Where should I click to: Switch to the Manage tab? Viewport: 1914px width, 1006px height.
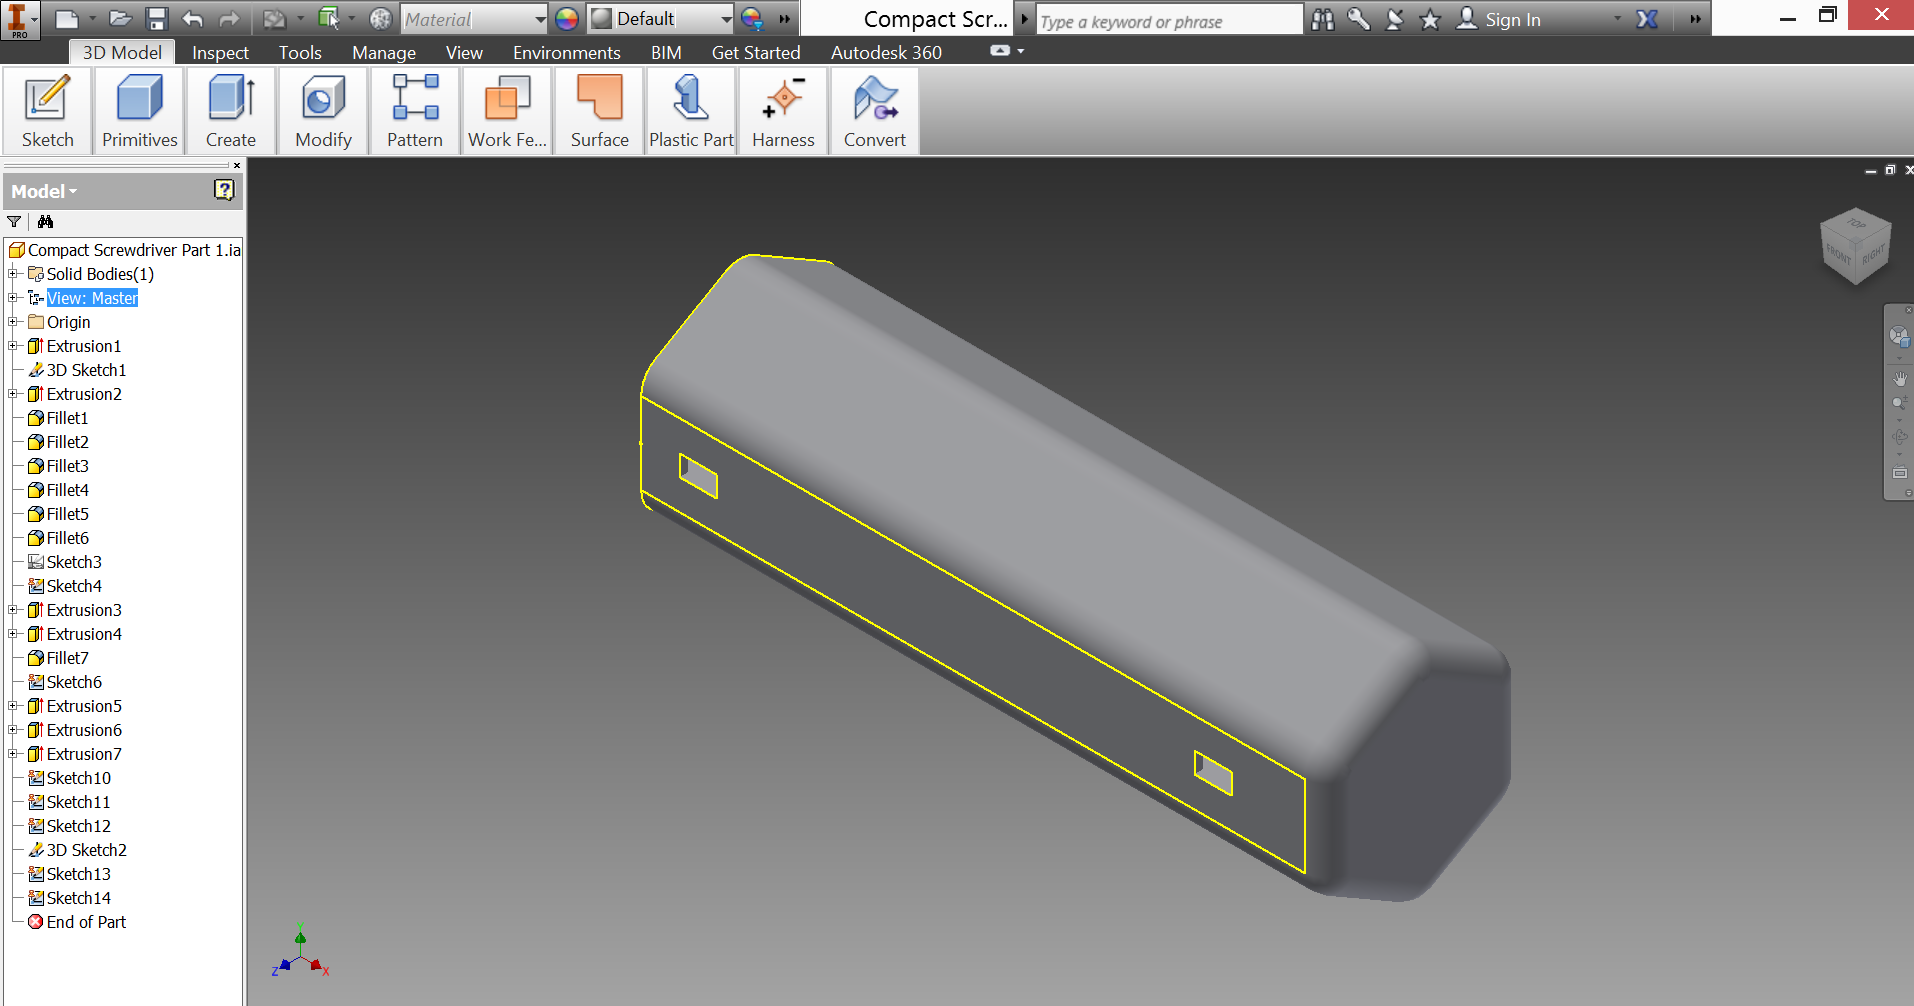point(384,52)
